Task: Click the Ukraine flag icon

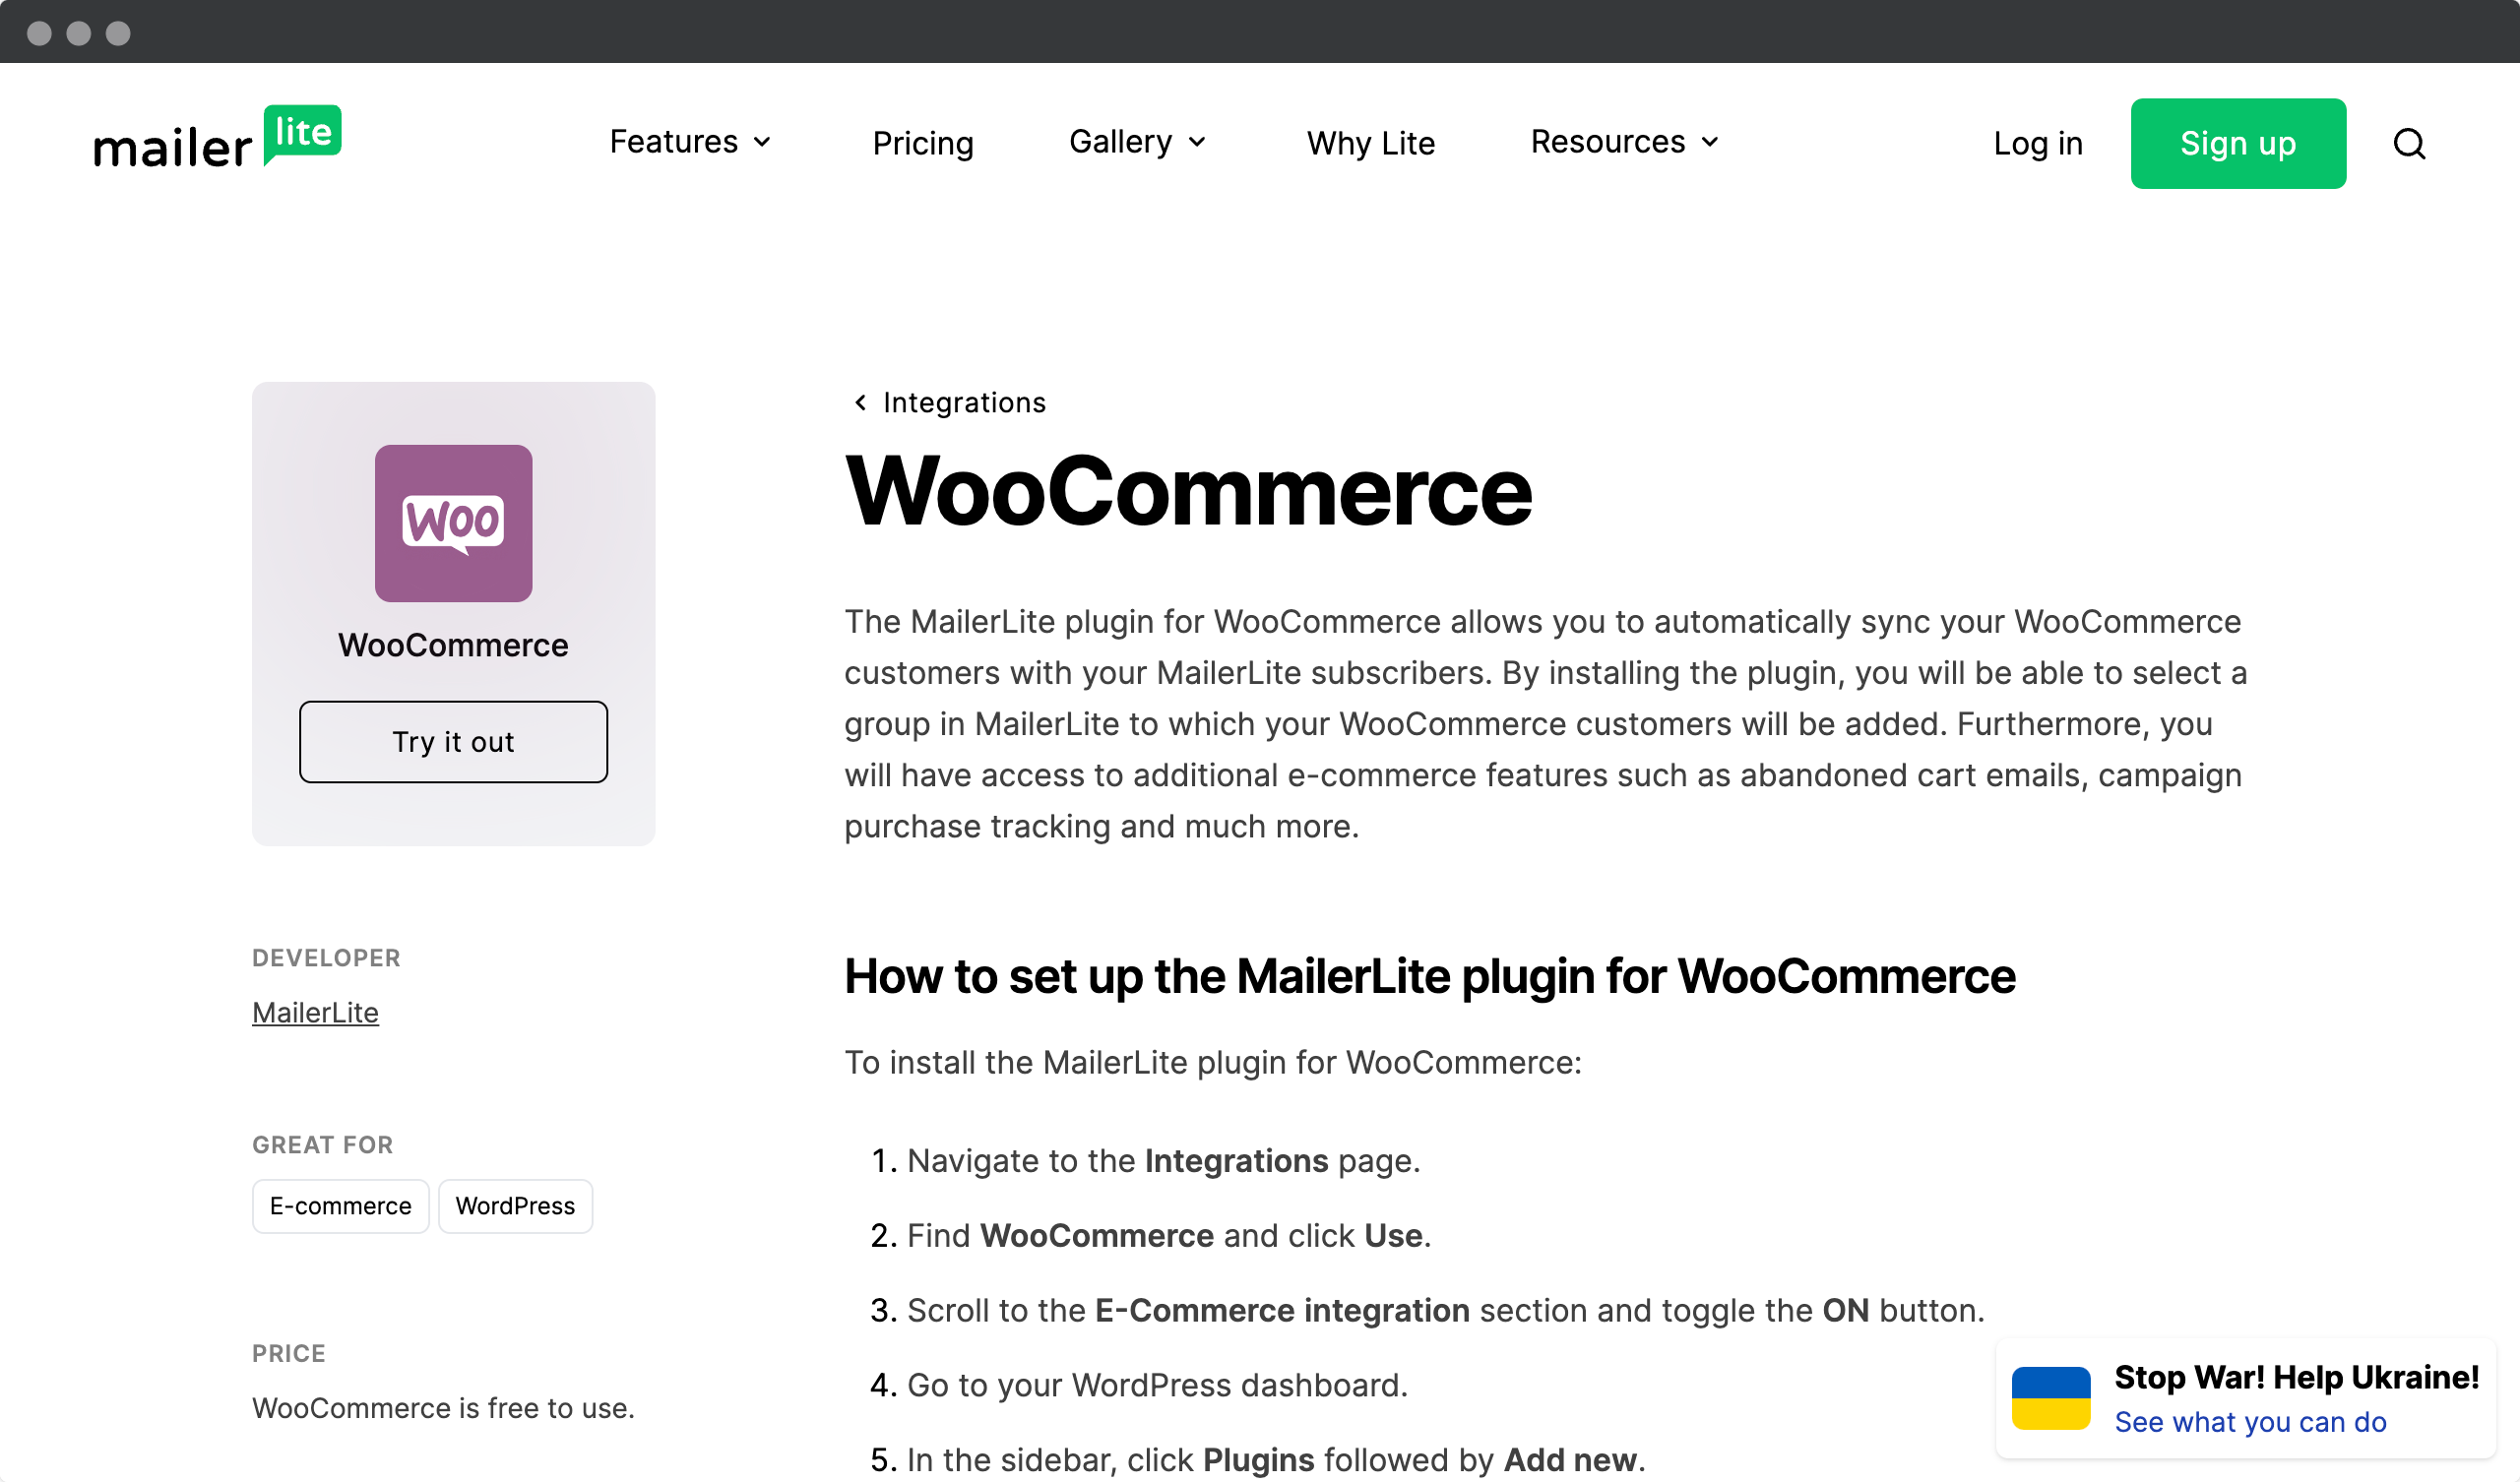Action: click(x=2052, y=1399)
